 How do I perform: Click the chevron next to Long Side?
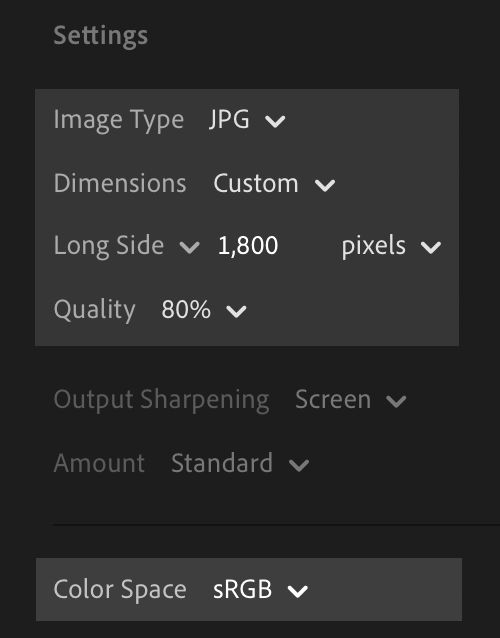click(x=190, y=247)
